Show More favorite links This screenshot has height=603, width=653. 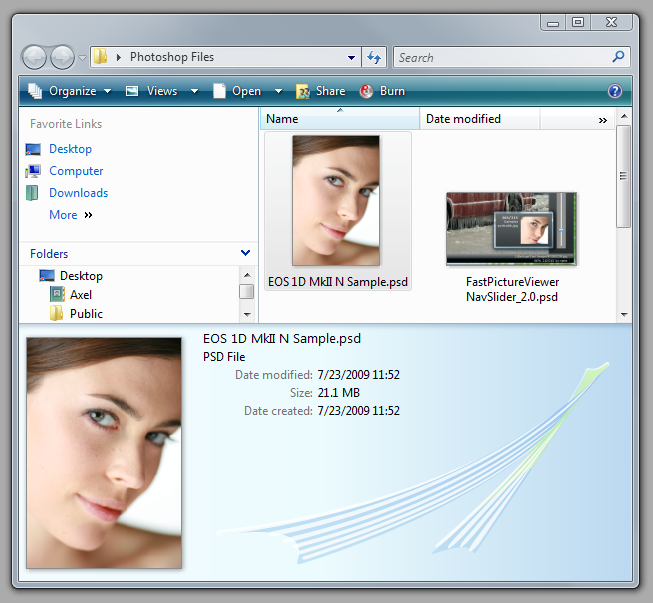tap(63, 215)
